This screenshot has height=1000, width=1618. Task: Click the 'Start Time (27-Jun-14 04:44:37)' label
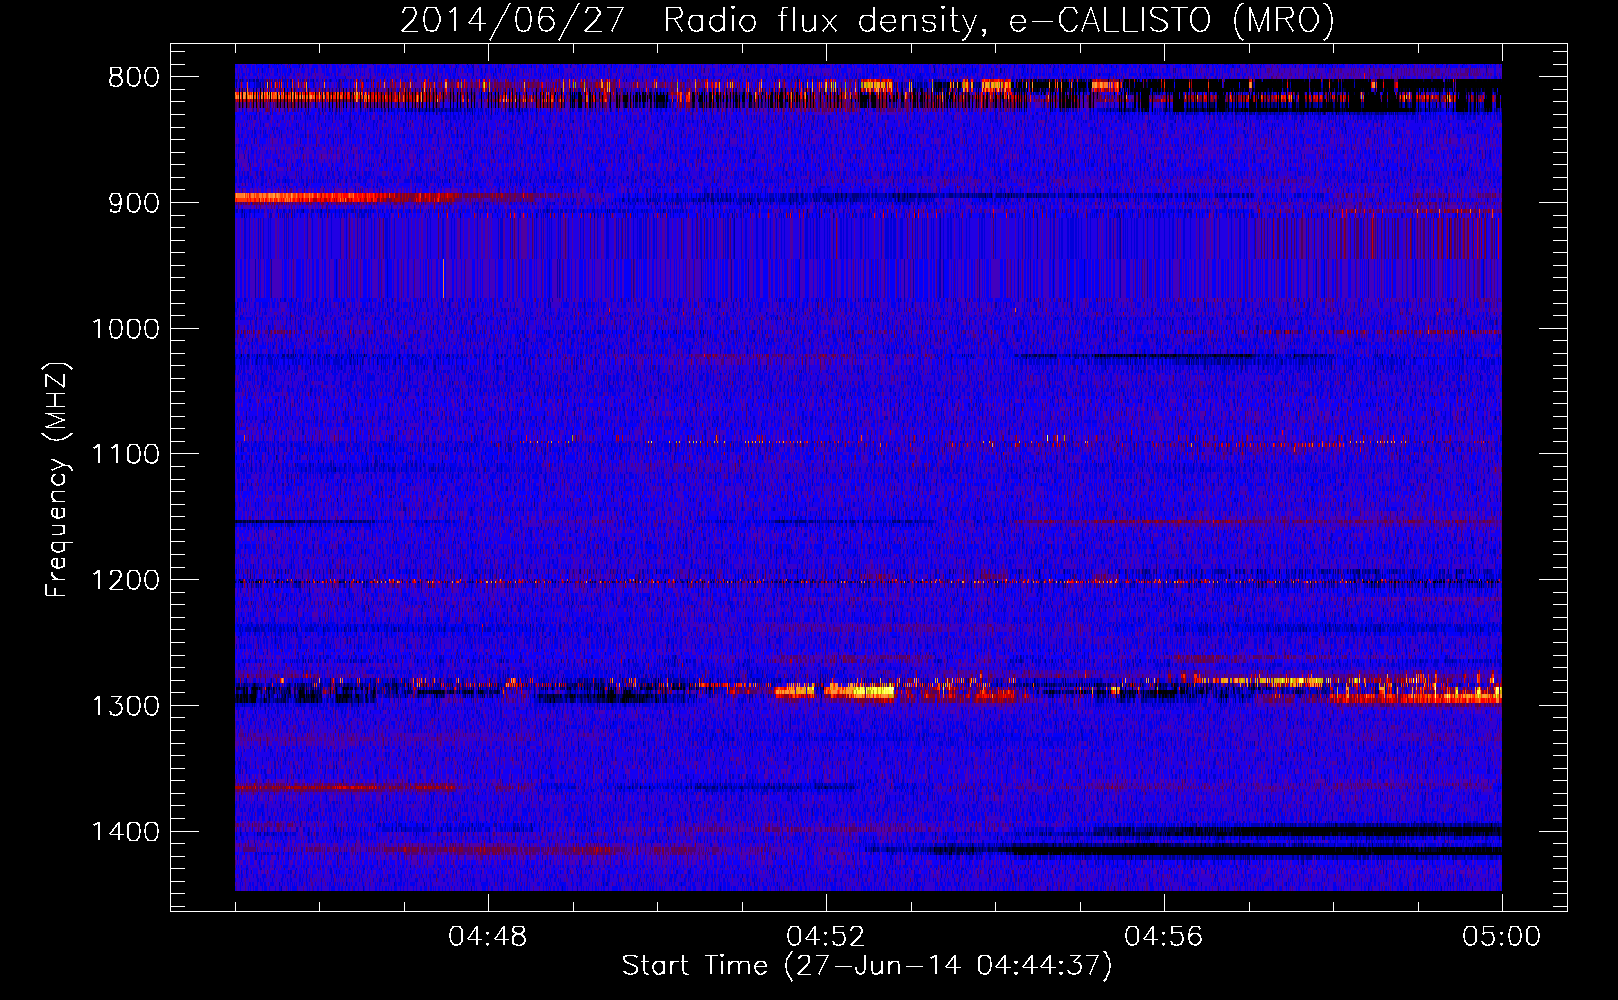[x=867, y=966]
